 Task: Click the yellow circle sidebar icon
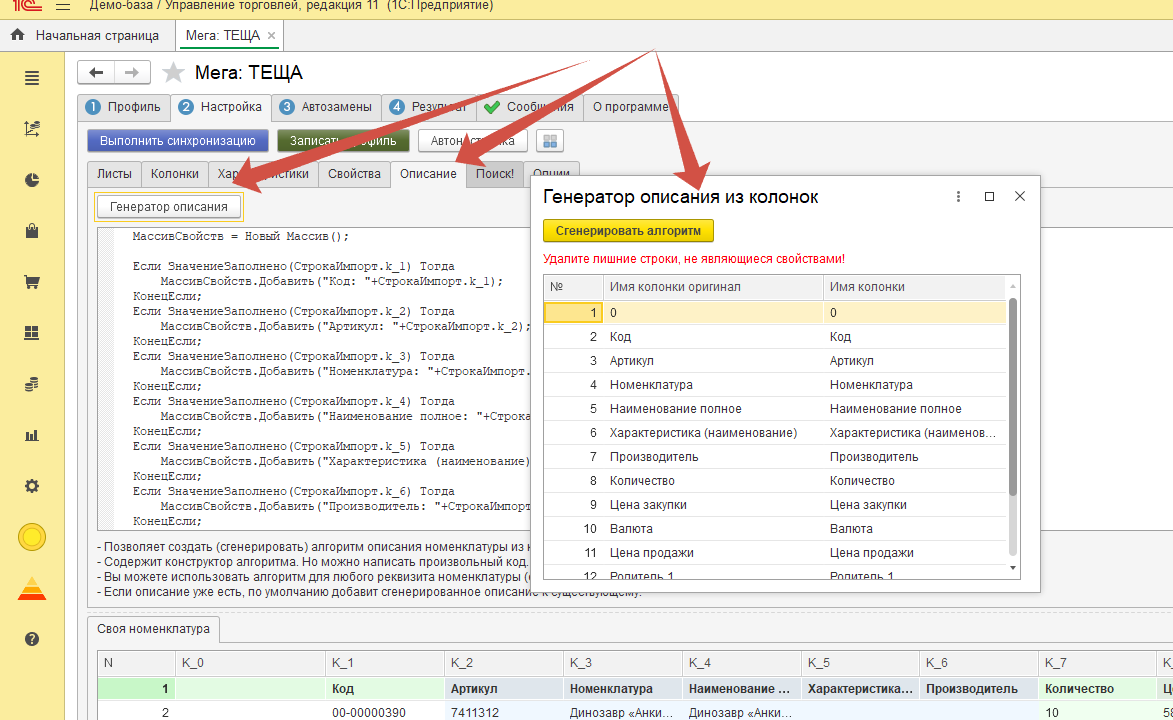click(32, 537)
